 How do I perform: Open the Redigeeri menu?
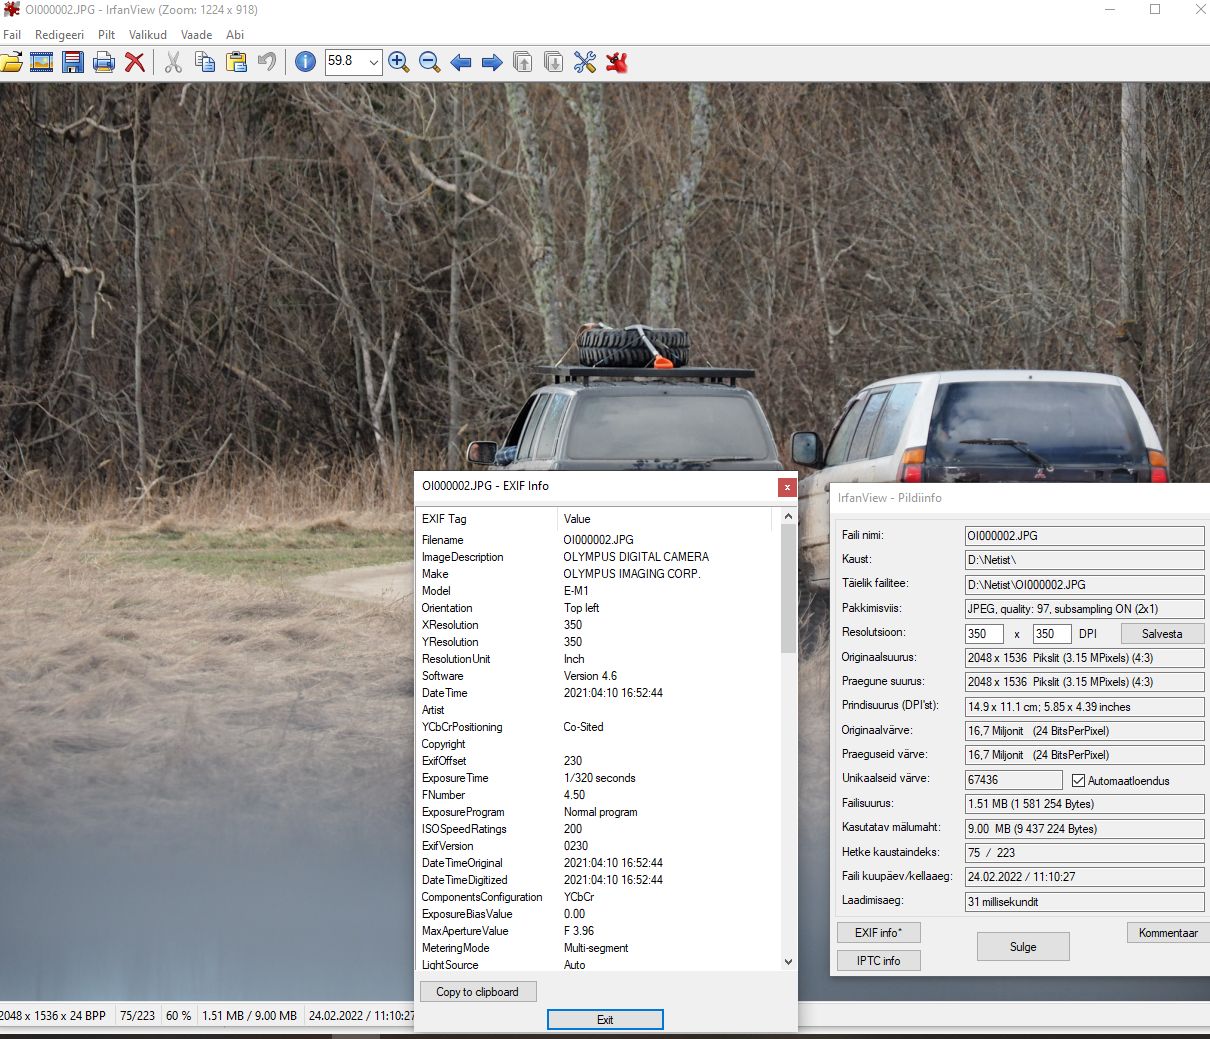click(x=59, y=34)
